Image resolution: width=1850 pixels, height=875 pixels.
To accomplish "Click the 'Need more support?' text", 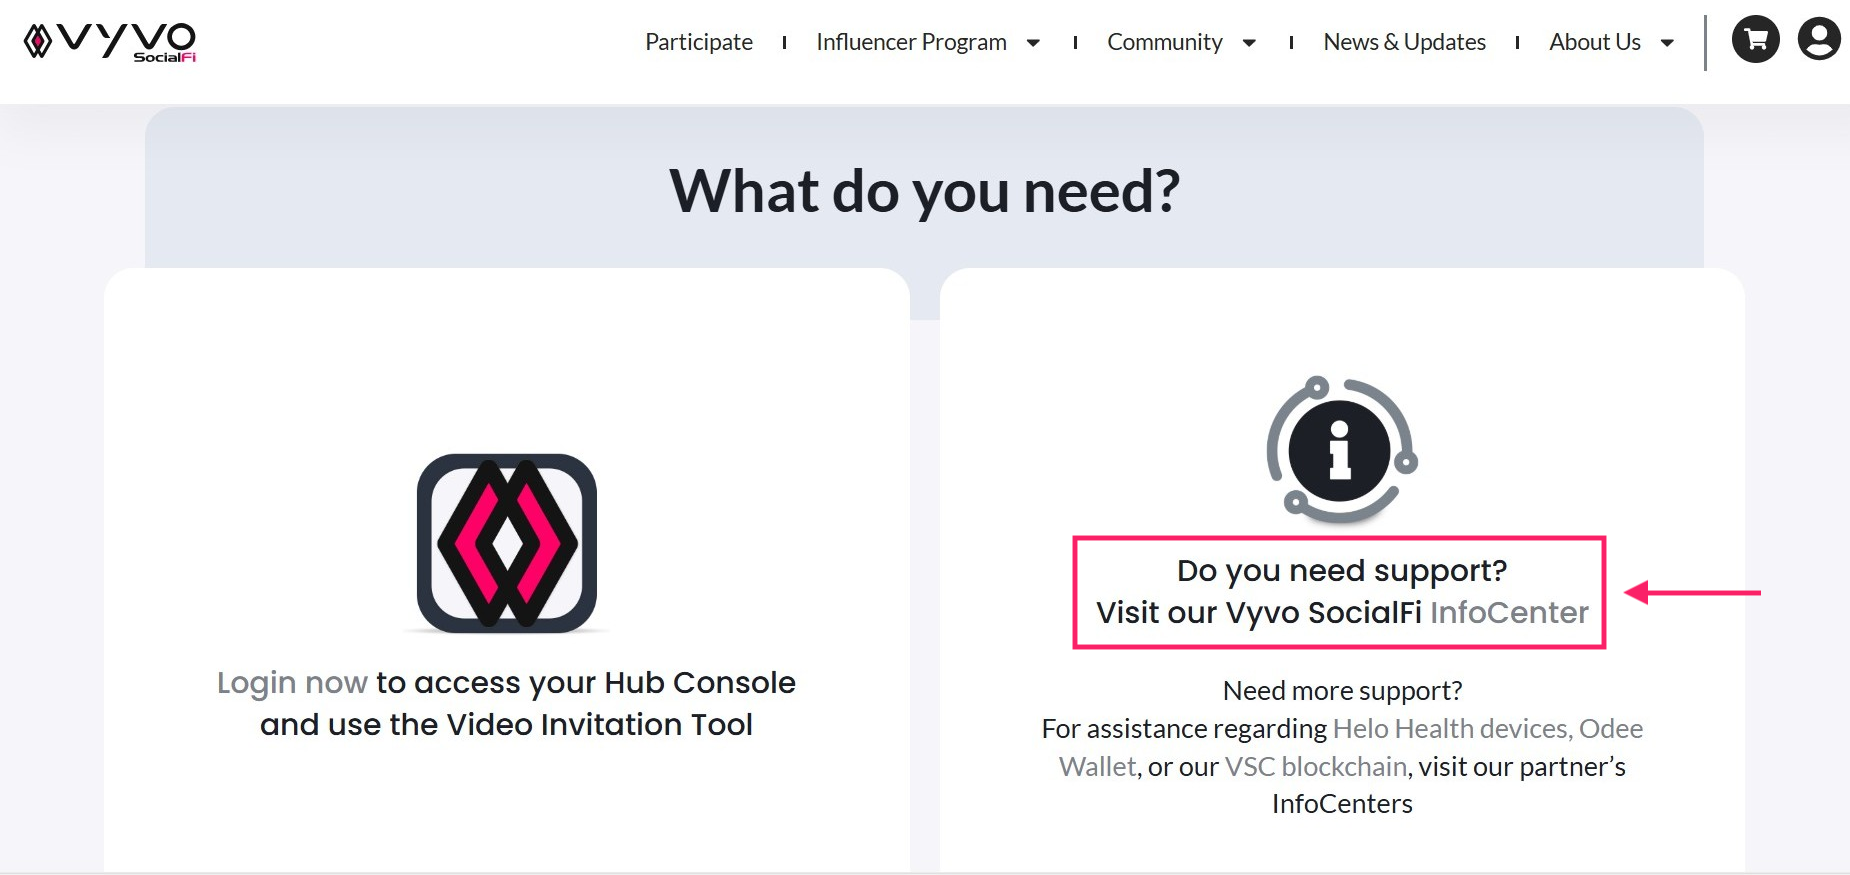I will [1343, 691].
